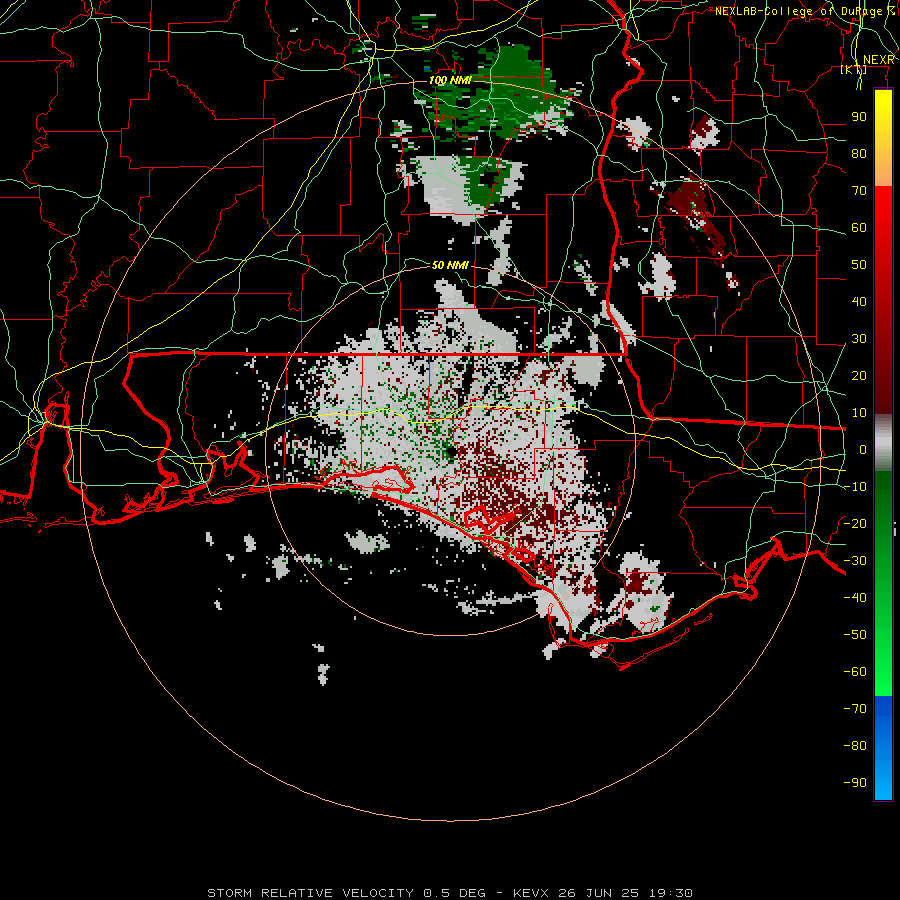Click the -20 label on the color scale
This screenshot has height=900, width=900.
[x=855, y=523]
